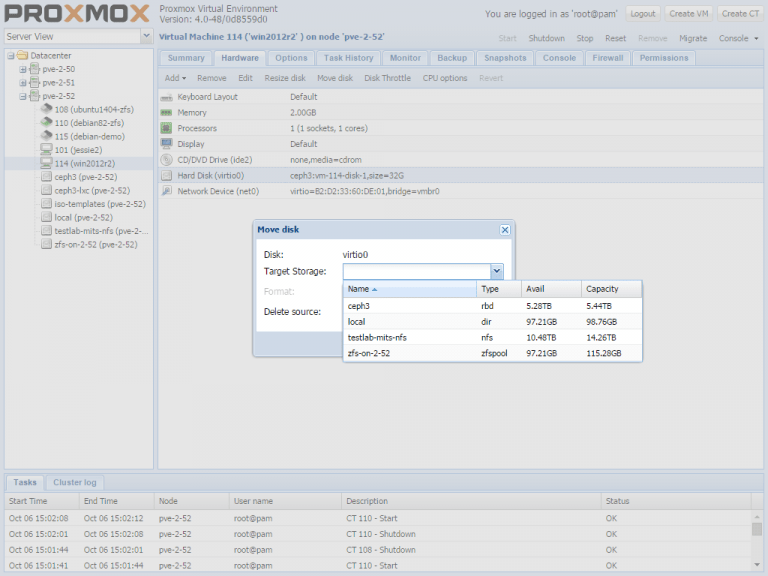Click the VM monitor icon for 114 (win2012r2)
The width and height of the screenshot is (768, 576).
(x=47, y=163)
